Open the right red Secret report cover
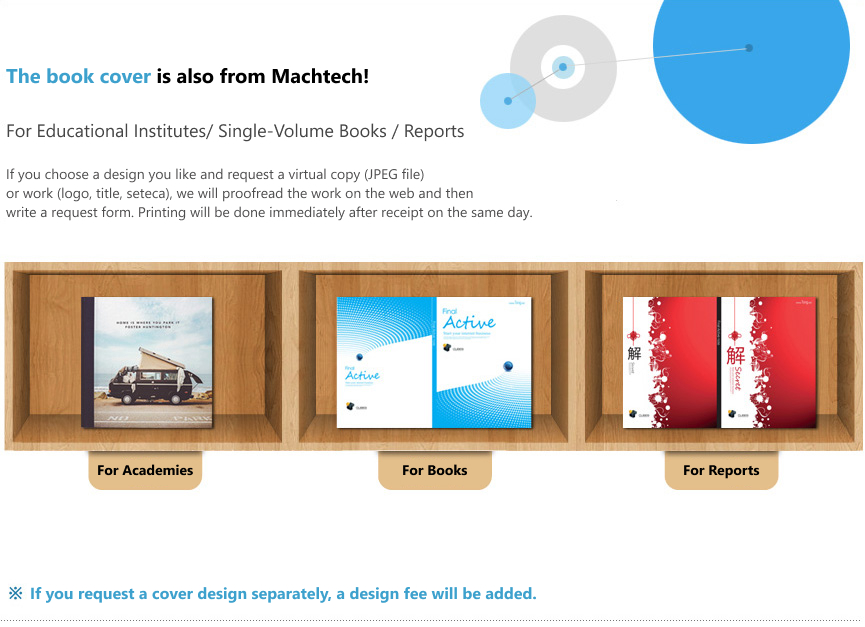The height and width of the screenshot is (627, 865). point(768,362)
